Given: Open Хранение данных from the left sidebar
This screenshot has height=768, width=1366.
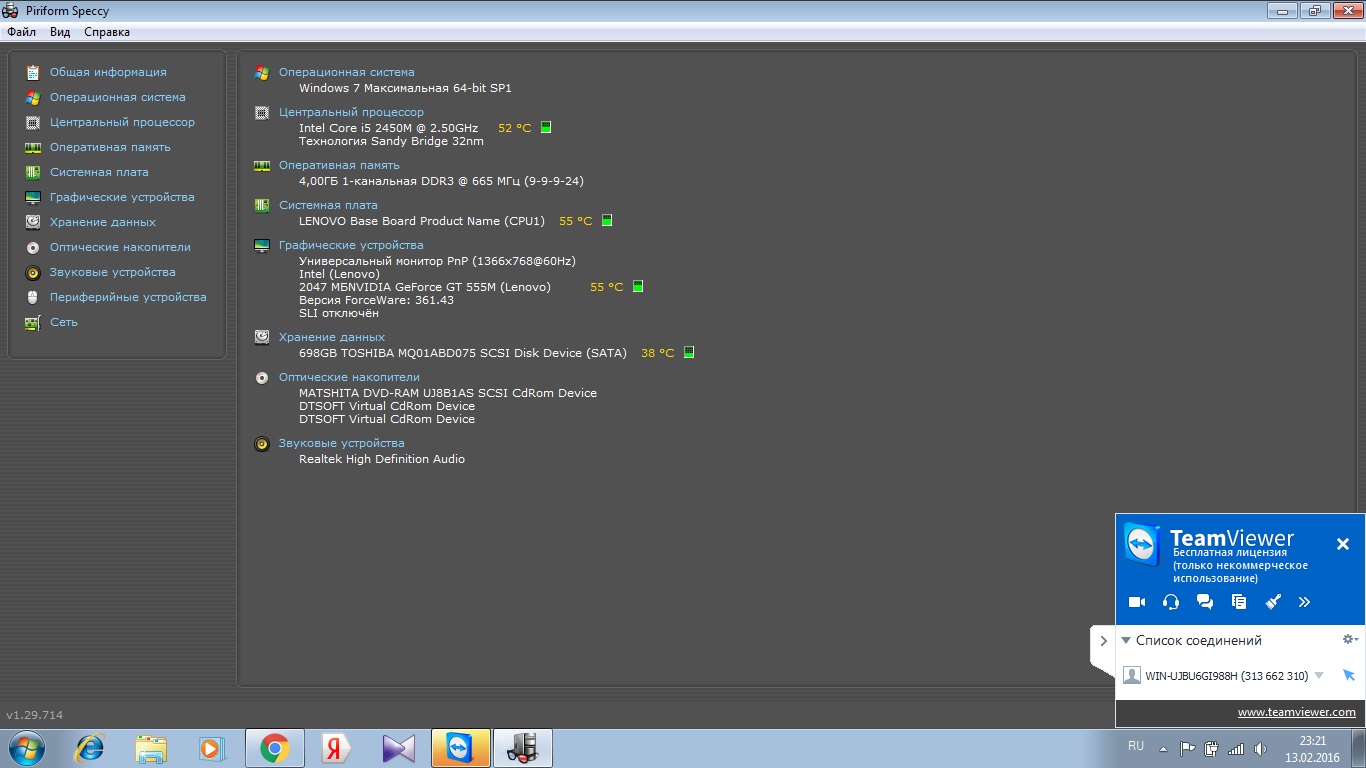Looking at the screenshot, I should 103,222.
